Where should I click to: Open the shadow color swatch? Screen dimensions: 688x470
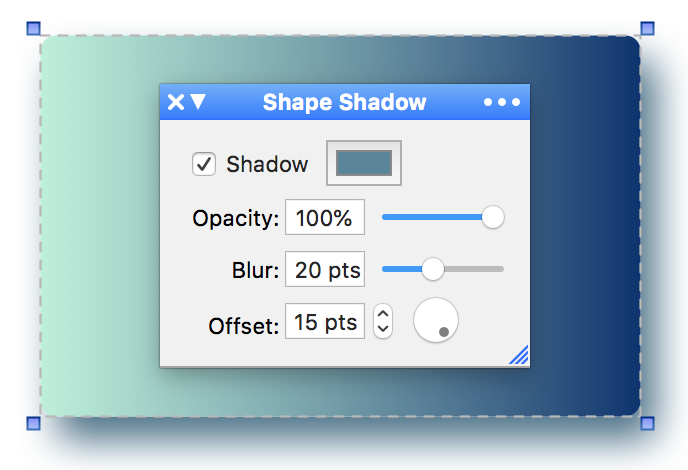[x=364, y=163]
